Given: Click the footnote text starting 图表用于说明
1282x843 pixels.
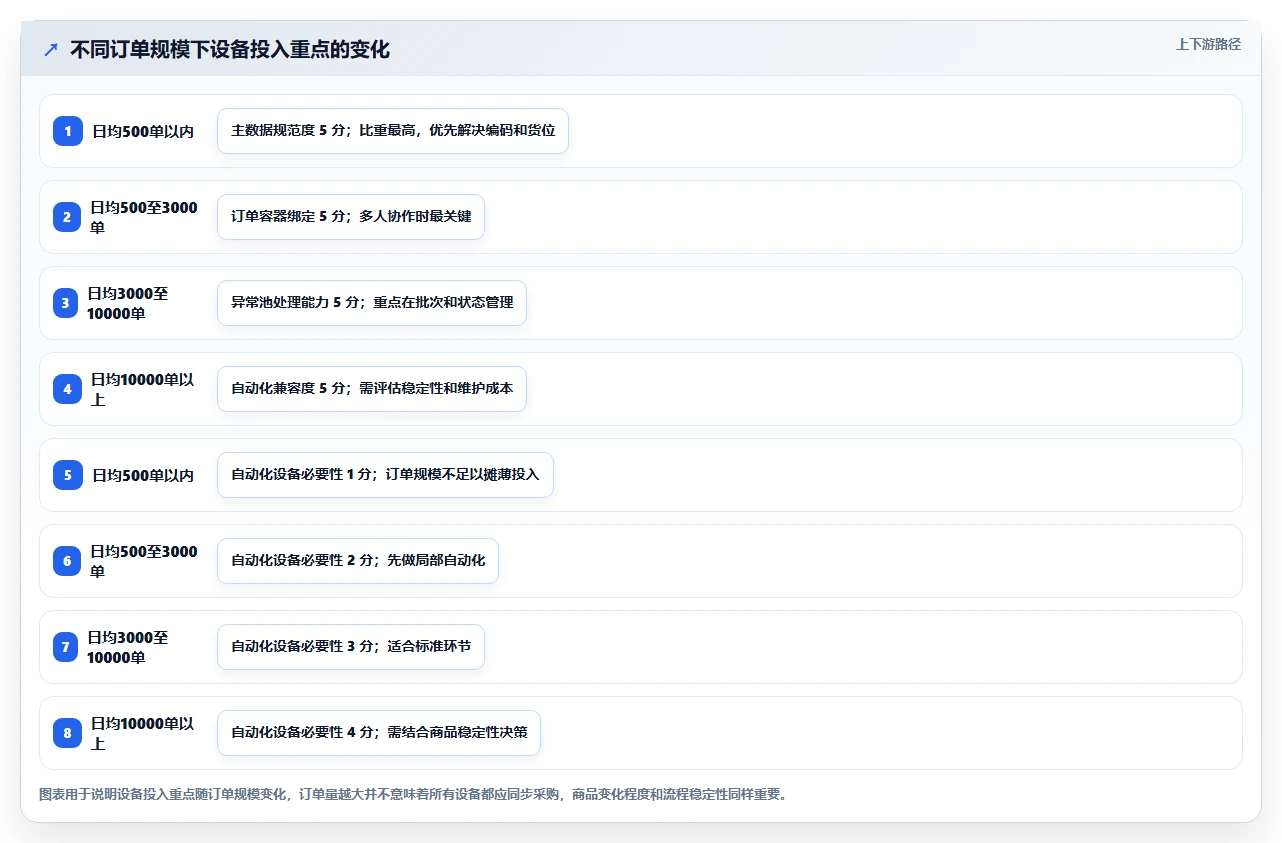Looking at the screenshot, I should 413,795.
